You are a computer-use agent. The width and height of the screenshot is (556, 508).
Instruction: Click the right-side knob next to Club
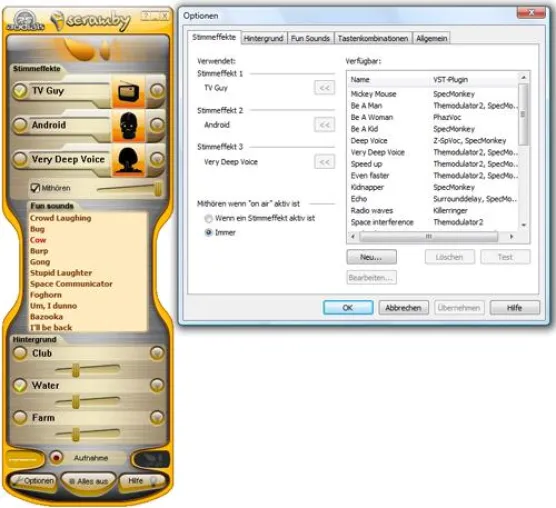157,353
